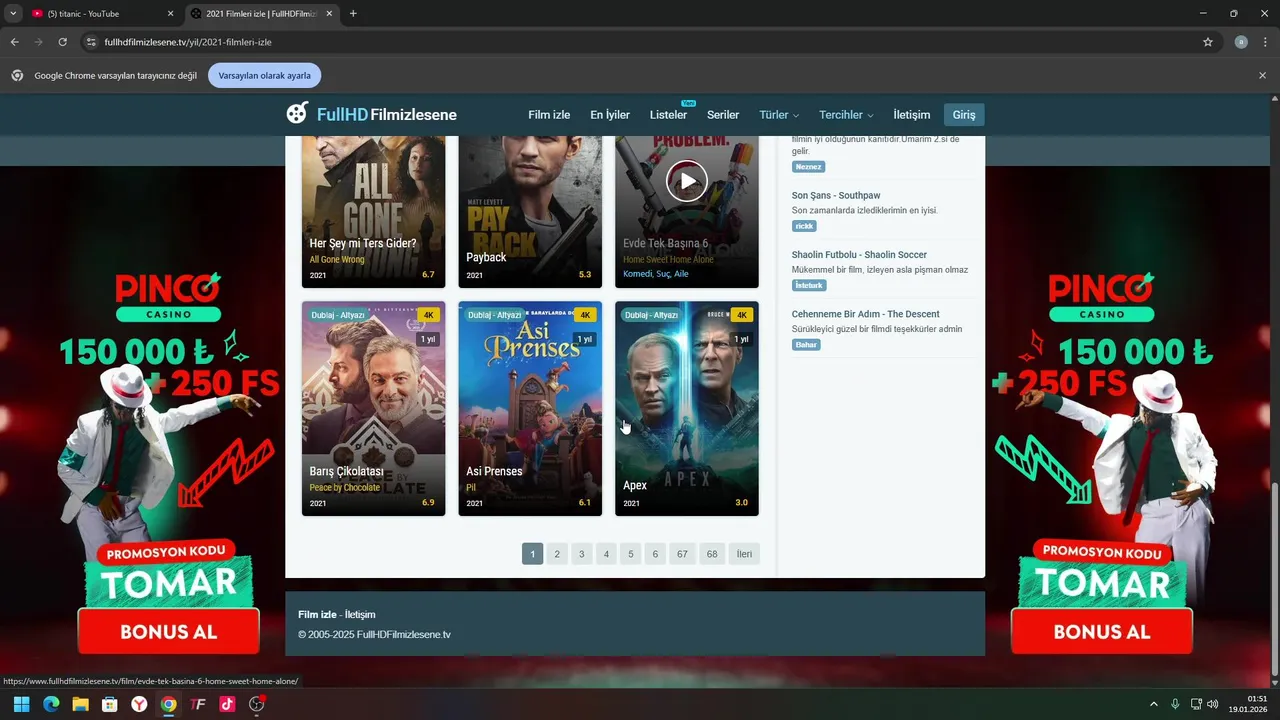This screenshot has width=1280, height=720.
Task: Open Film izle menu item
Action: click(x=549, y=115)
